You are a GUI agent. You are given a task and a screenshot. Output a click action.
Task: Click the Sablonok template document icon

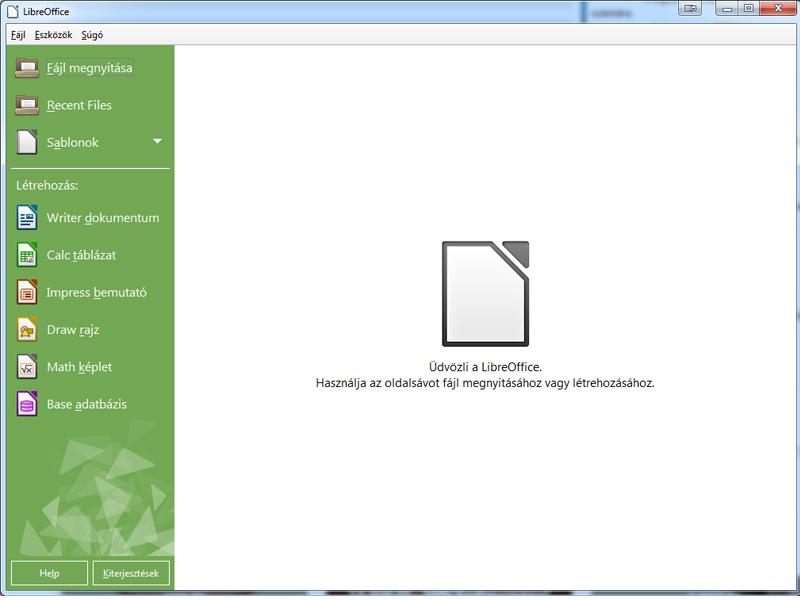click(x=27, y=142)
